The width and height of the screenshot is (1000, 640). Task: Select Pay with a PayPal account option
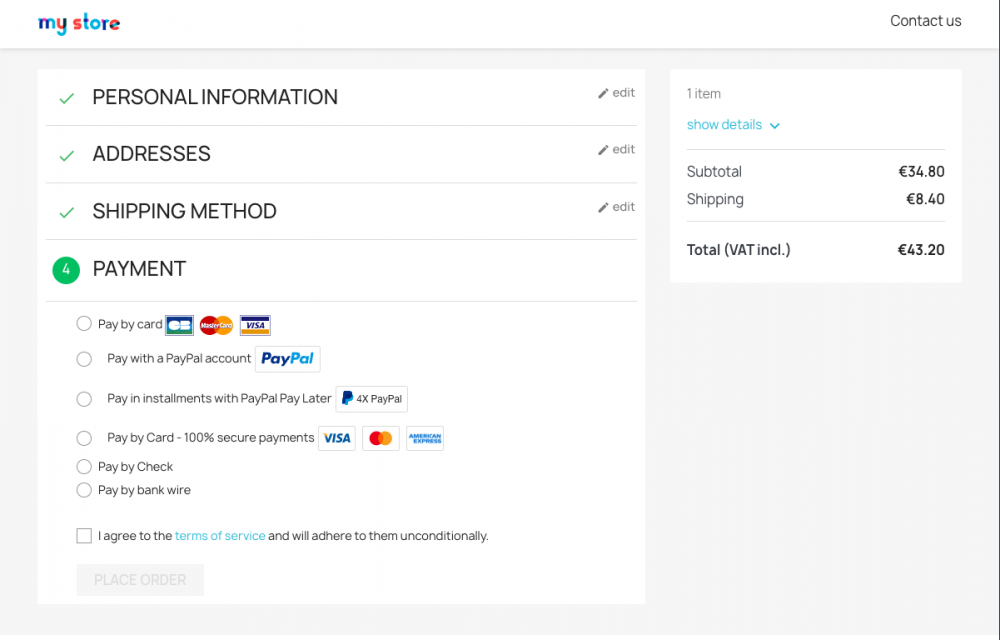84,359
